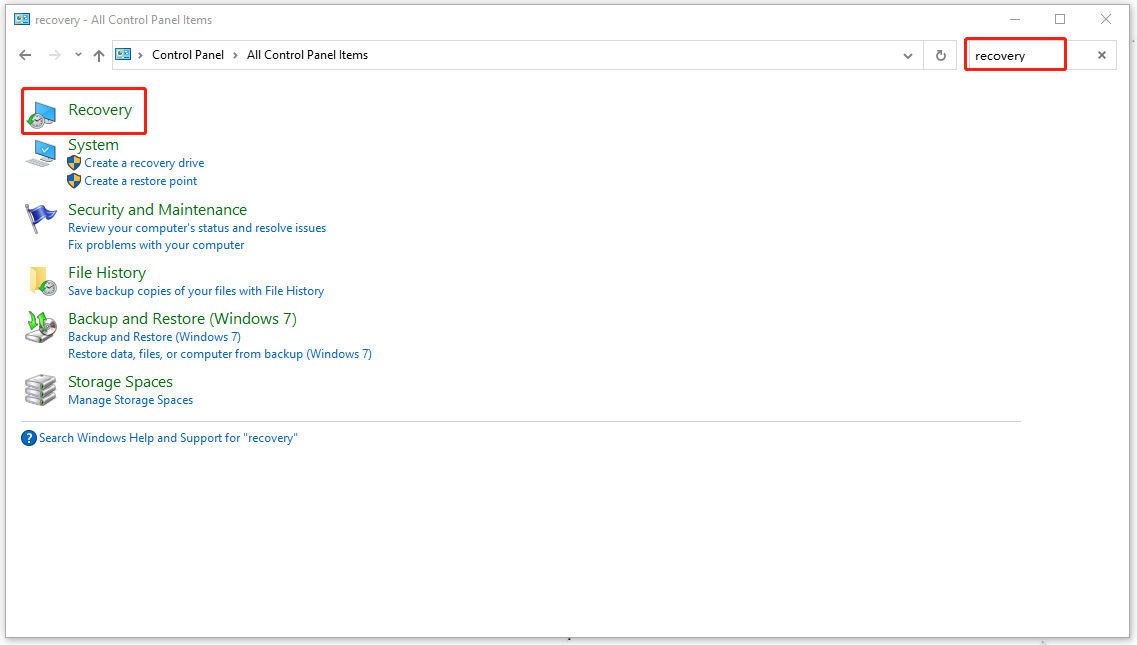This screenshot has height=645, width=1137.
Task: Expand the address bar history dropdown
Action: tap(907, 56)
